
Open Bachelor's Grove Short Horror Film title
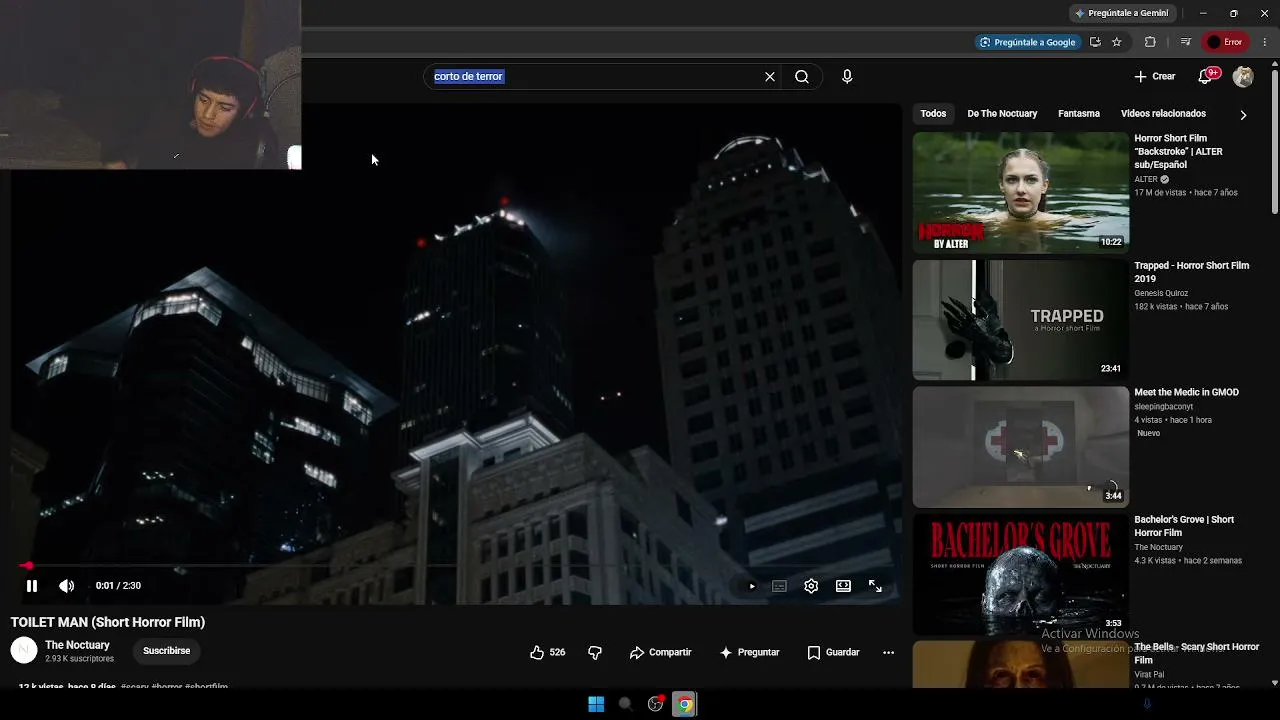[x=1184, y=526]
